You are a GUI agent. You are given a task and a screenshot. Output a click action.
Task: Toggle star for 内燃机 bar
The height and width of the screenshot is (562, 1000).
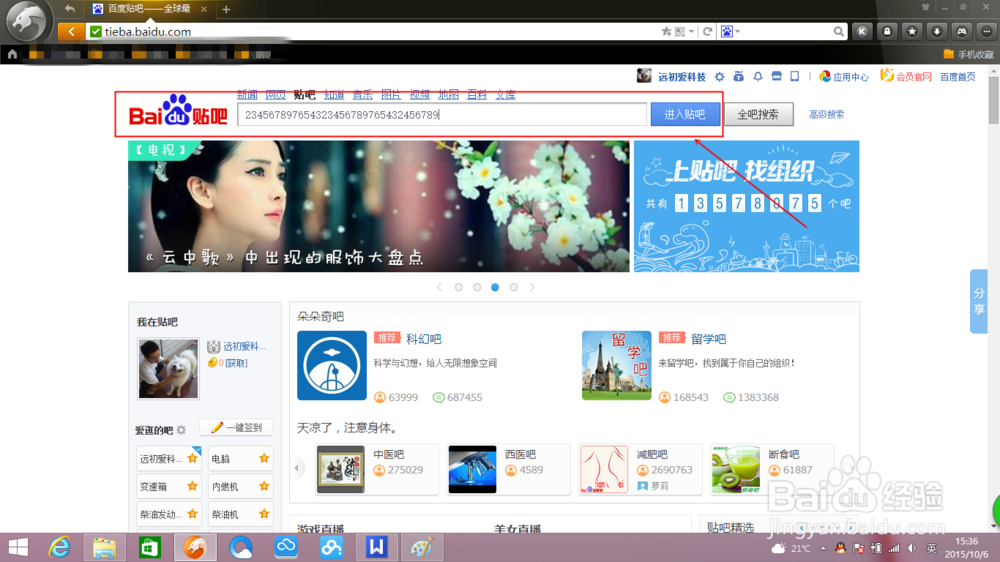pyautogui.click(x=264, y=486)
